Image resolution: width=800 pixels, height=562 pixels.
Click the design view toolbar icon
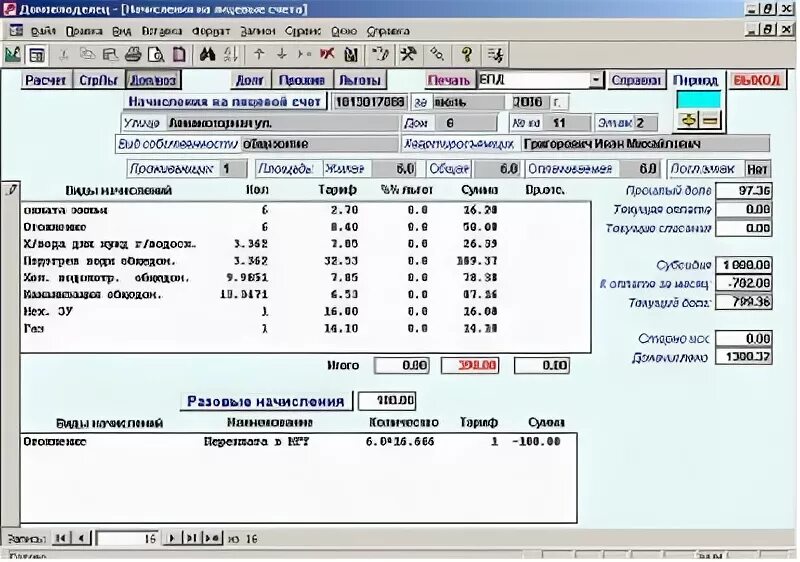pos(12,55)
